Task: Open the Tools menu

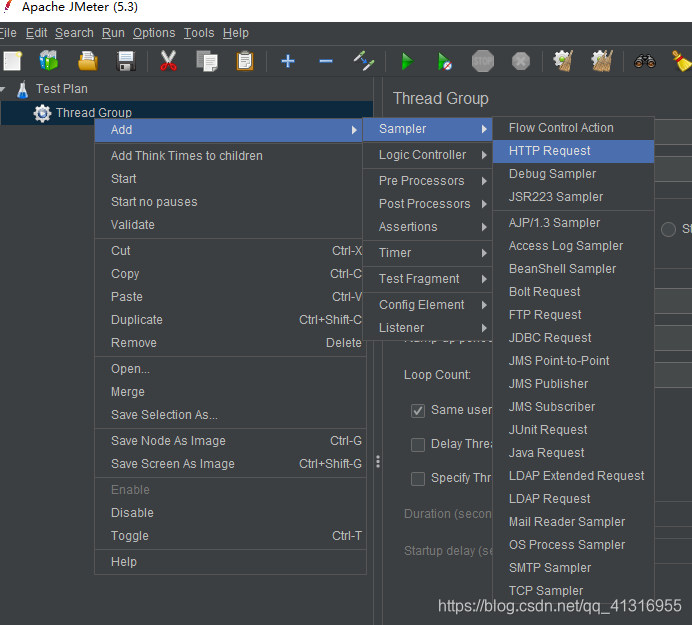Action: coord(199,33)
